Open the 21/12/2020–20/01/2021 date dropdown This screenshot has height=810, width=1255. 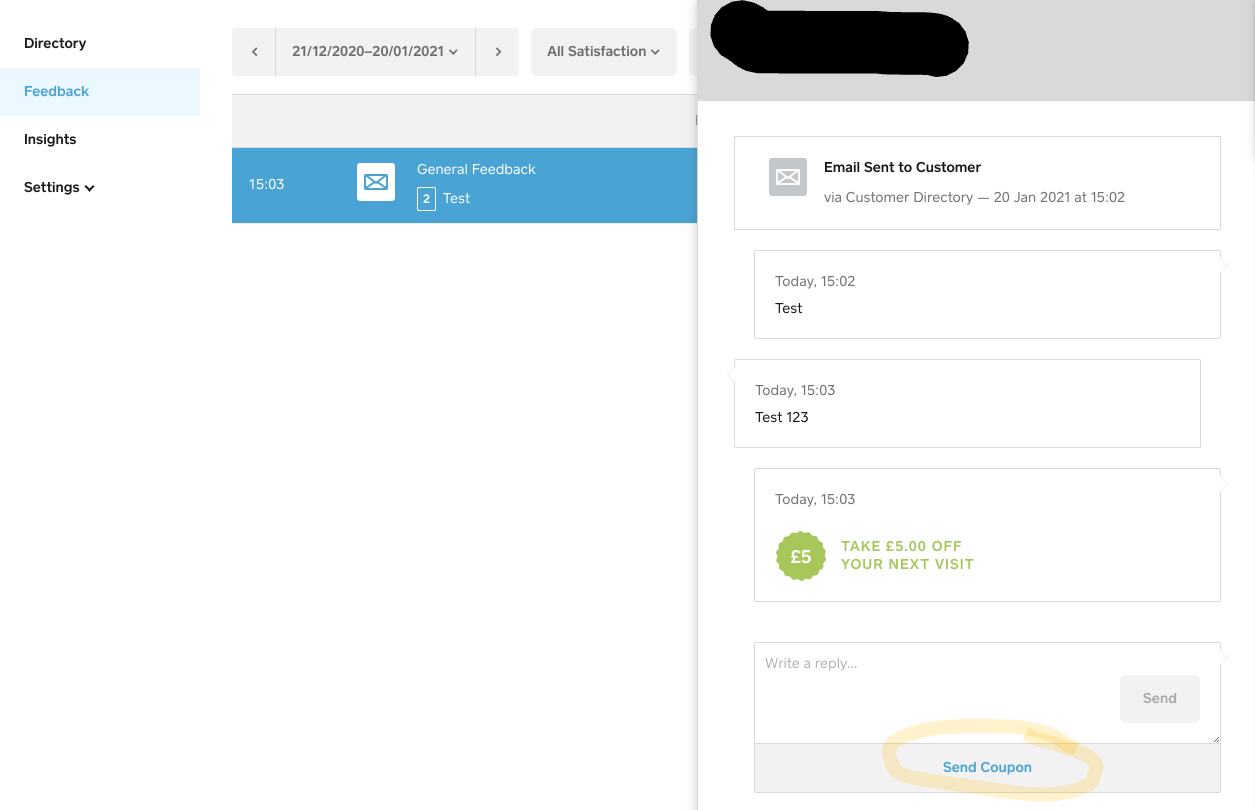point(374,52)
